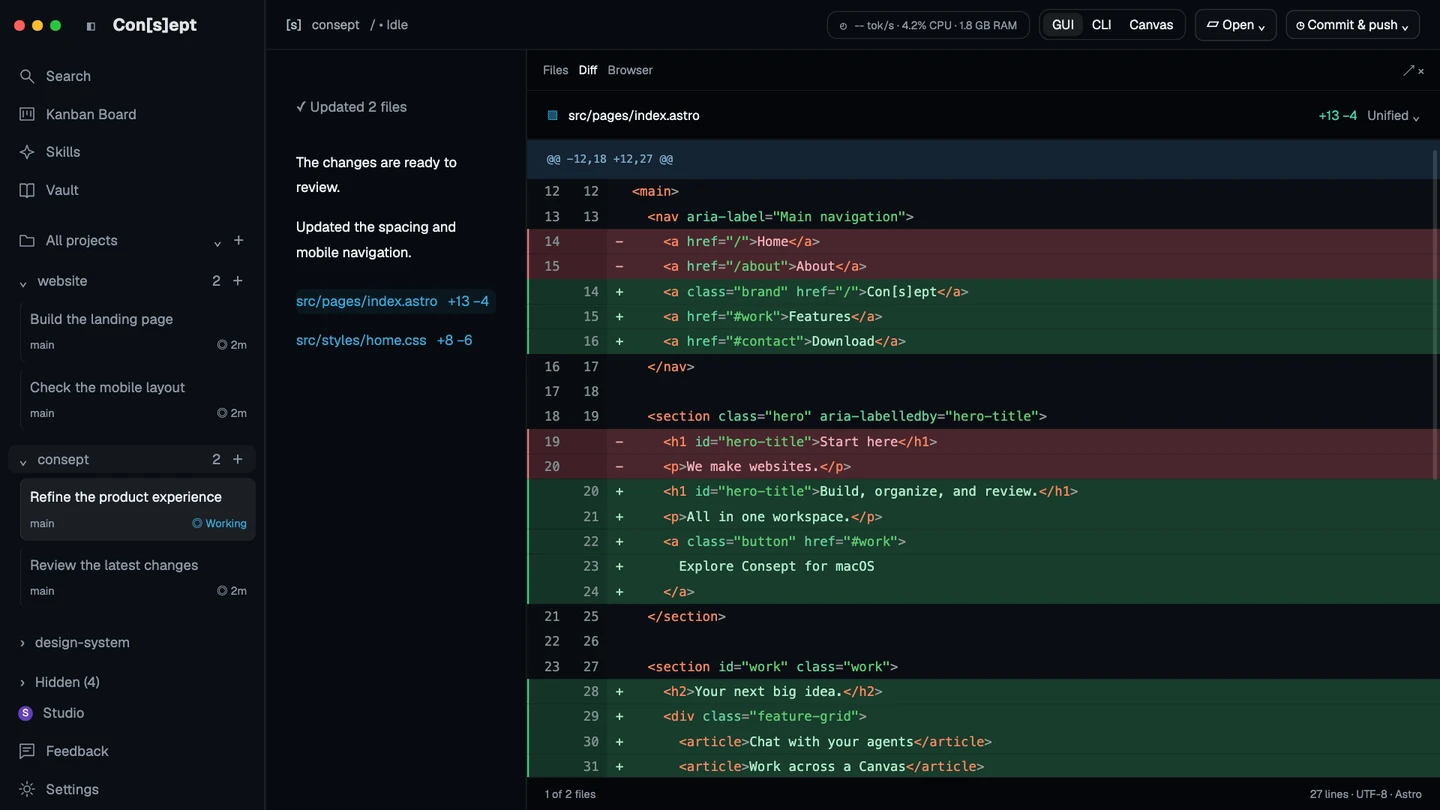Click the Kanban Board icon

tap(27, 114)
